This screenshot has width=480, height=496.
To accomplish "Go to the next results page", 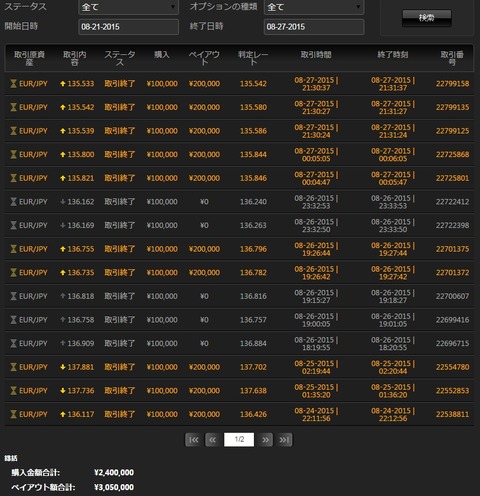I will [265, 440].
